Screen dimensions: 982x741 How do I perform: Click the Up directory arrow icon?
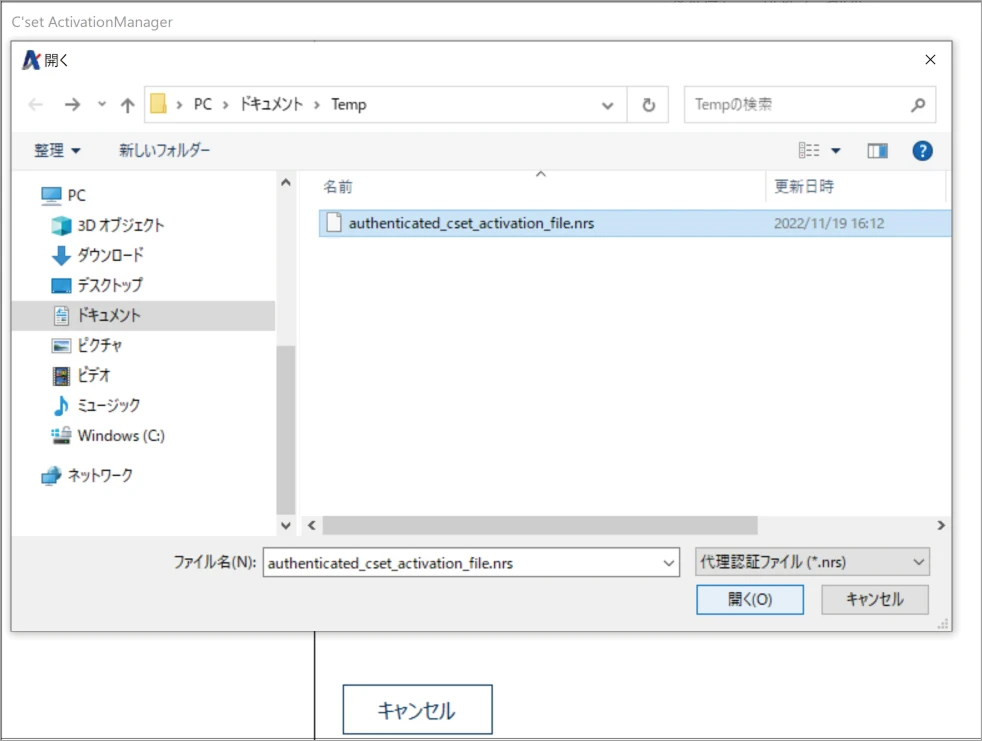(127, 105)
